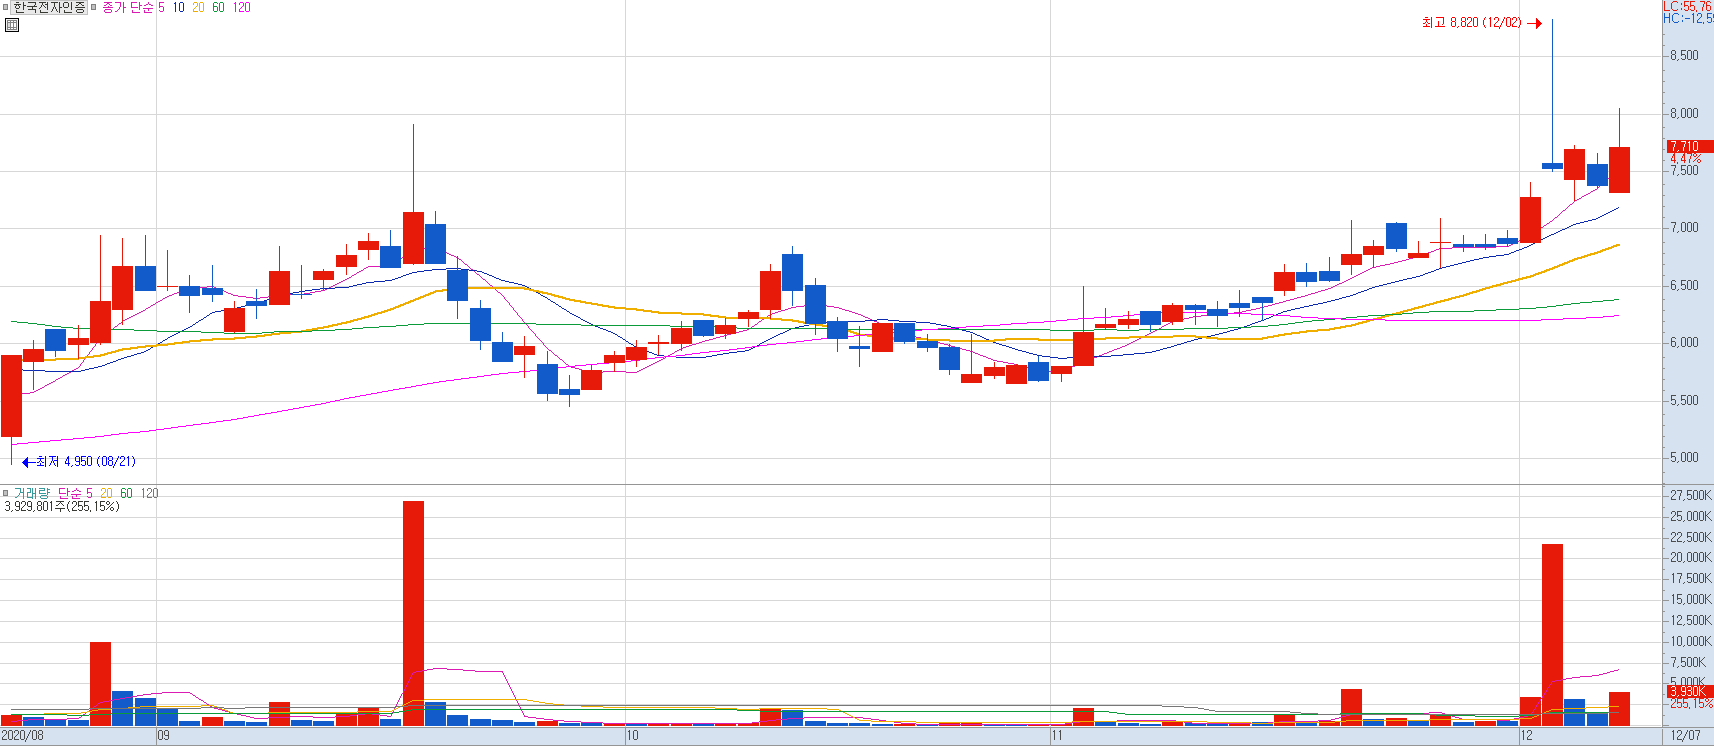1714x746 pixels.
Task: Click the 최저 4,950 (08/21) low marker
Action: (79, 462)
